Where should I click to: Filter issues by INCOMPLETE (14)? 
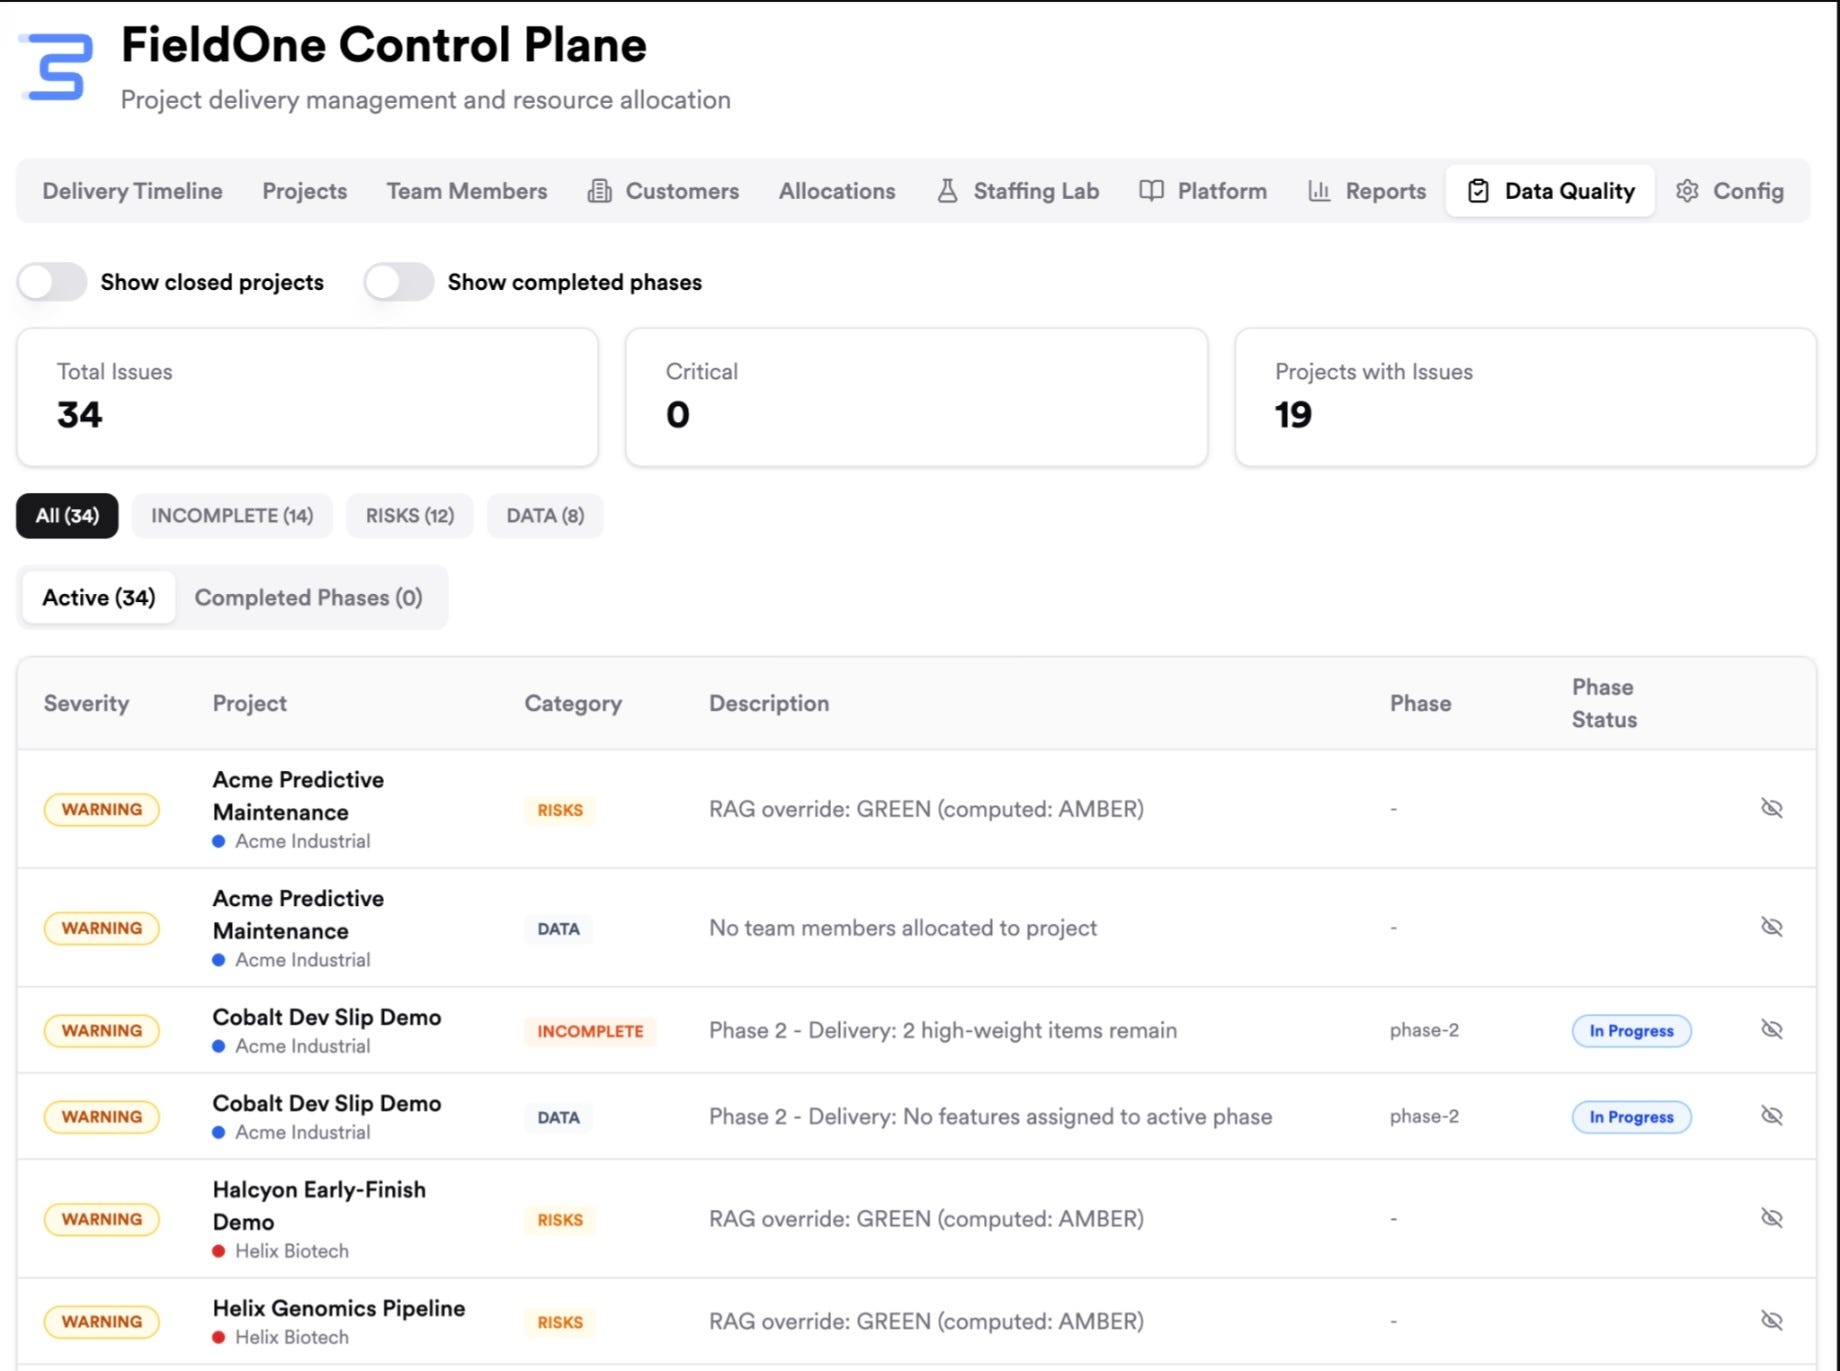232,516
